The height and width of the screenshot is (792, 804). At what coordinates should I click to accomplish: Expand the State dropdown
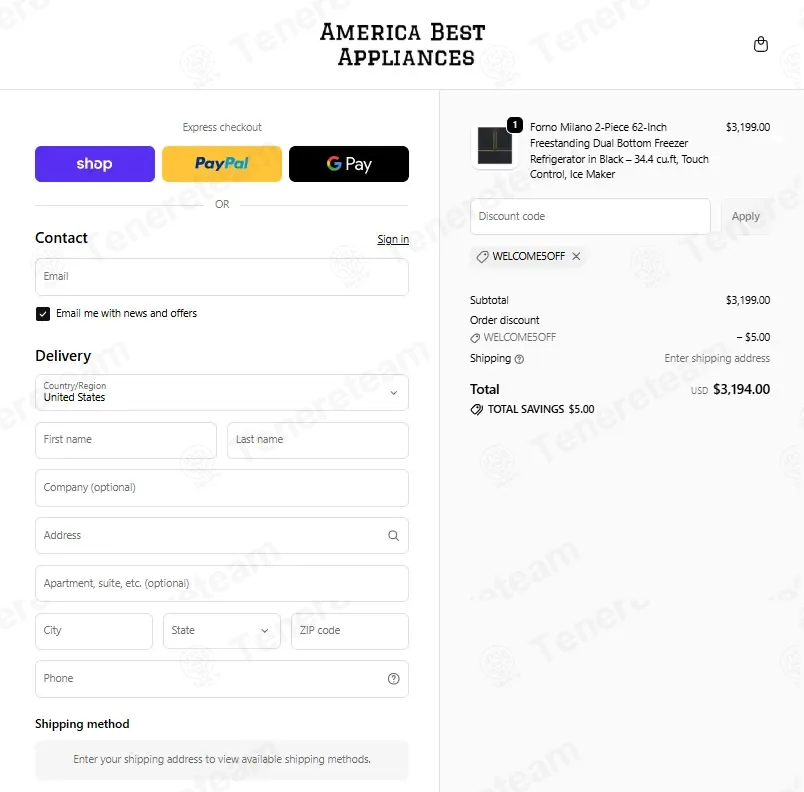tap(222, 631)
